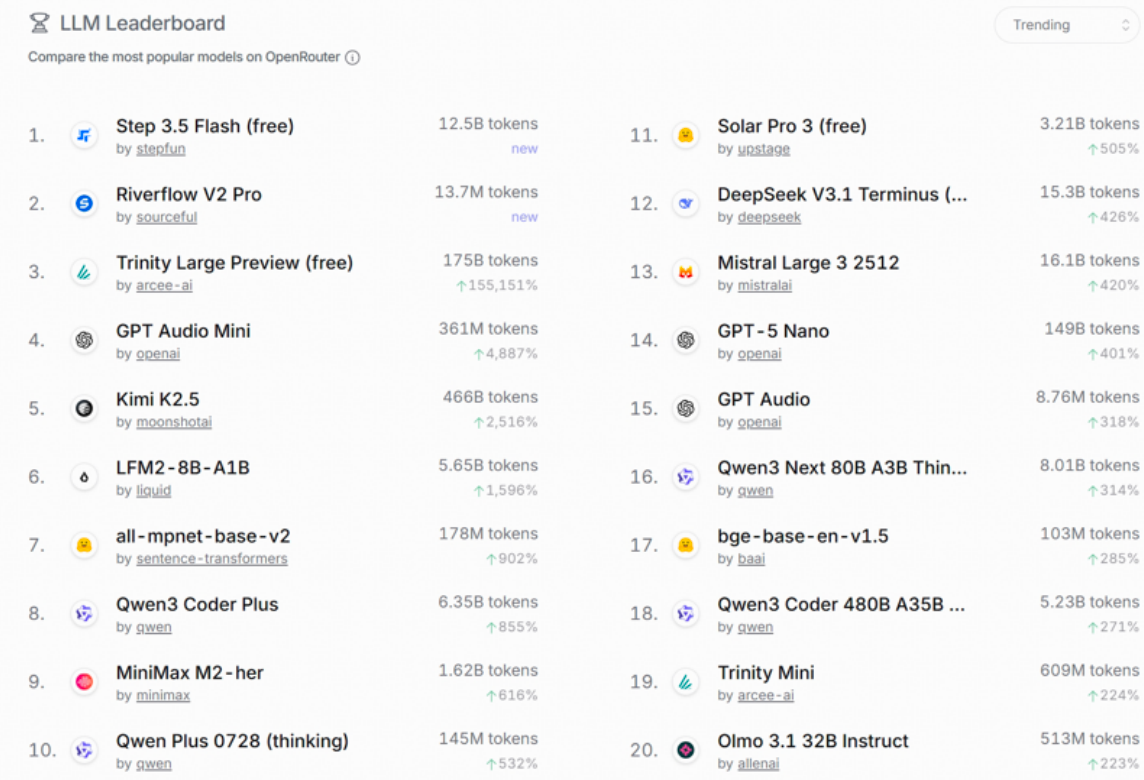Select the LFM2-8B-A1B model title

coord(182,467)
